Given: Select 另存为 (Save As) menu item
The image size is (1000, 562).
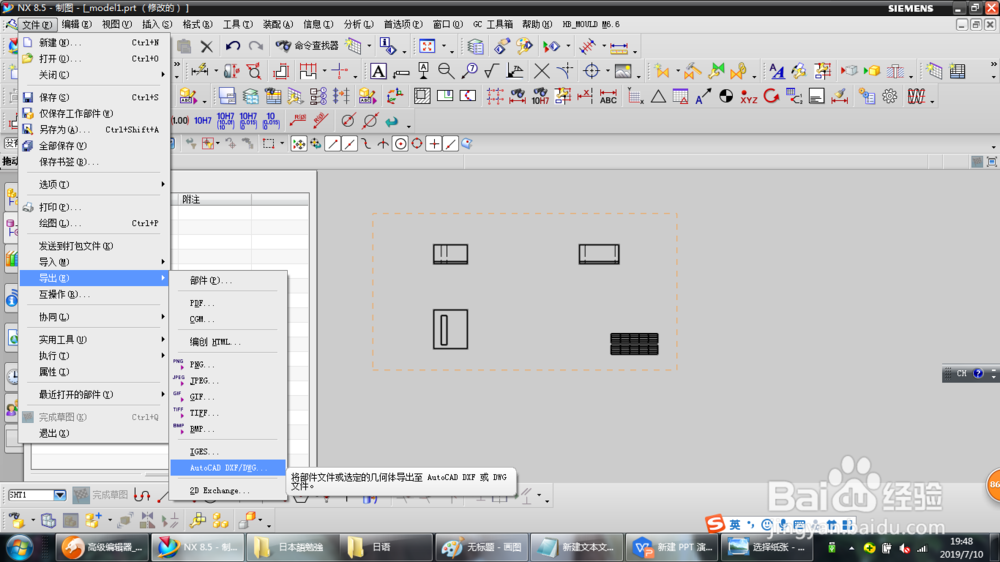Looking at the screenshot, I should [x=94, y=129].
